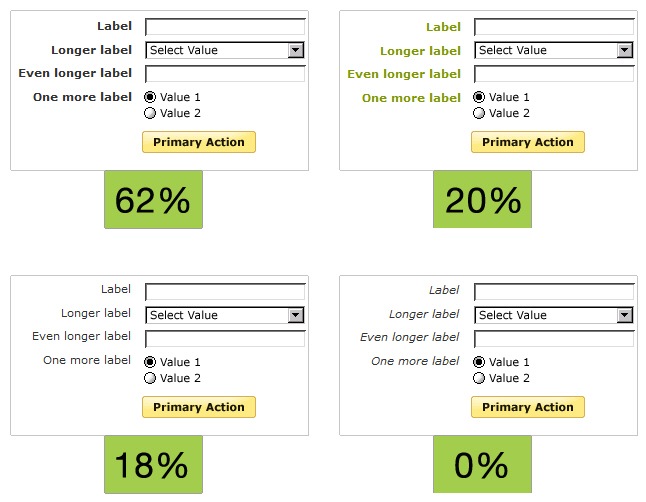The width and height of the screenshot is (646, 502).
Task: Open Select Value dropdown in bold-label form
Action: [x=225, y=50]
